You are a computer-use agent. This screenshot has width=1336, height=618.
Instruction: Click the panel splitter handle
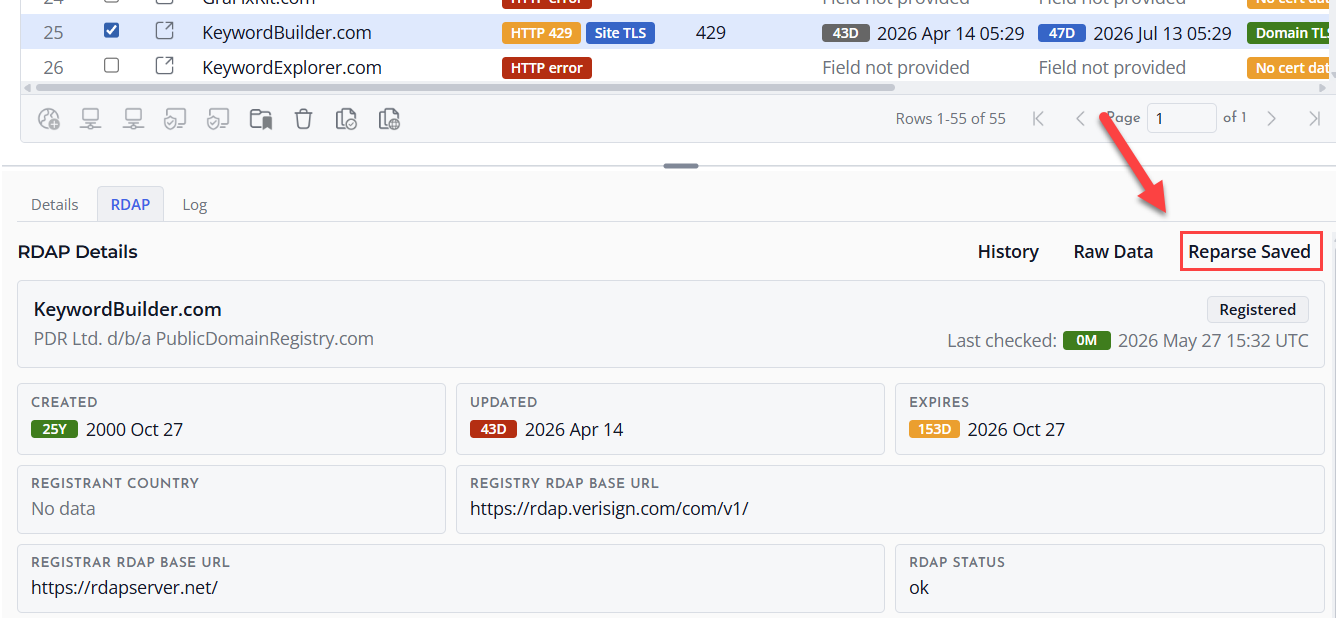(x=680, y=166)
